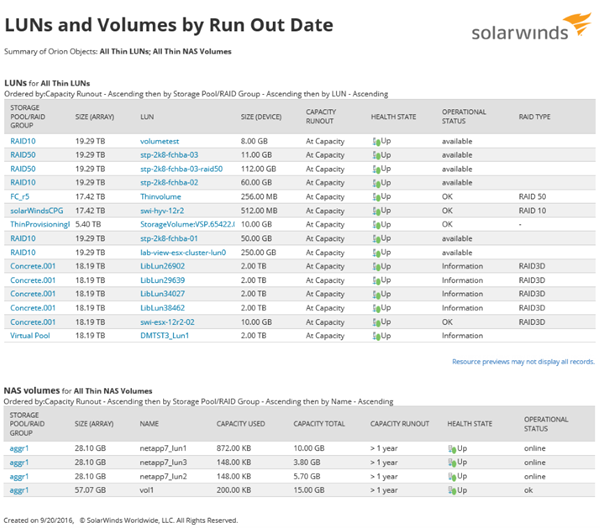This screenshot has width=600, height=529.
Task: Click the Up health icon for DMTST3_Lun1
Action: click(x=376, y=337)
